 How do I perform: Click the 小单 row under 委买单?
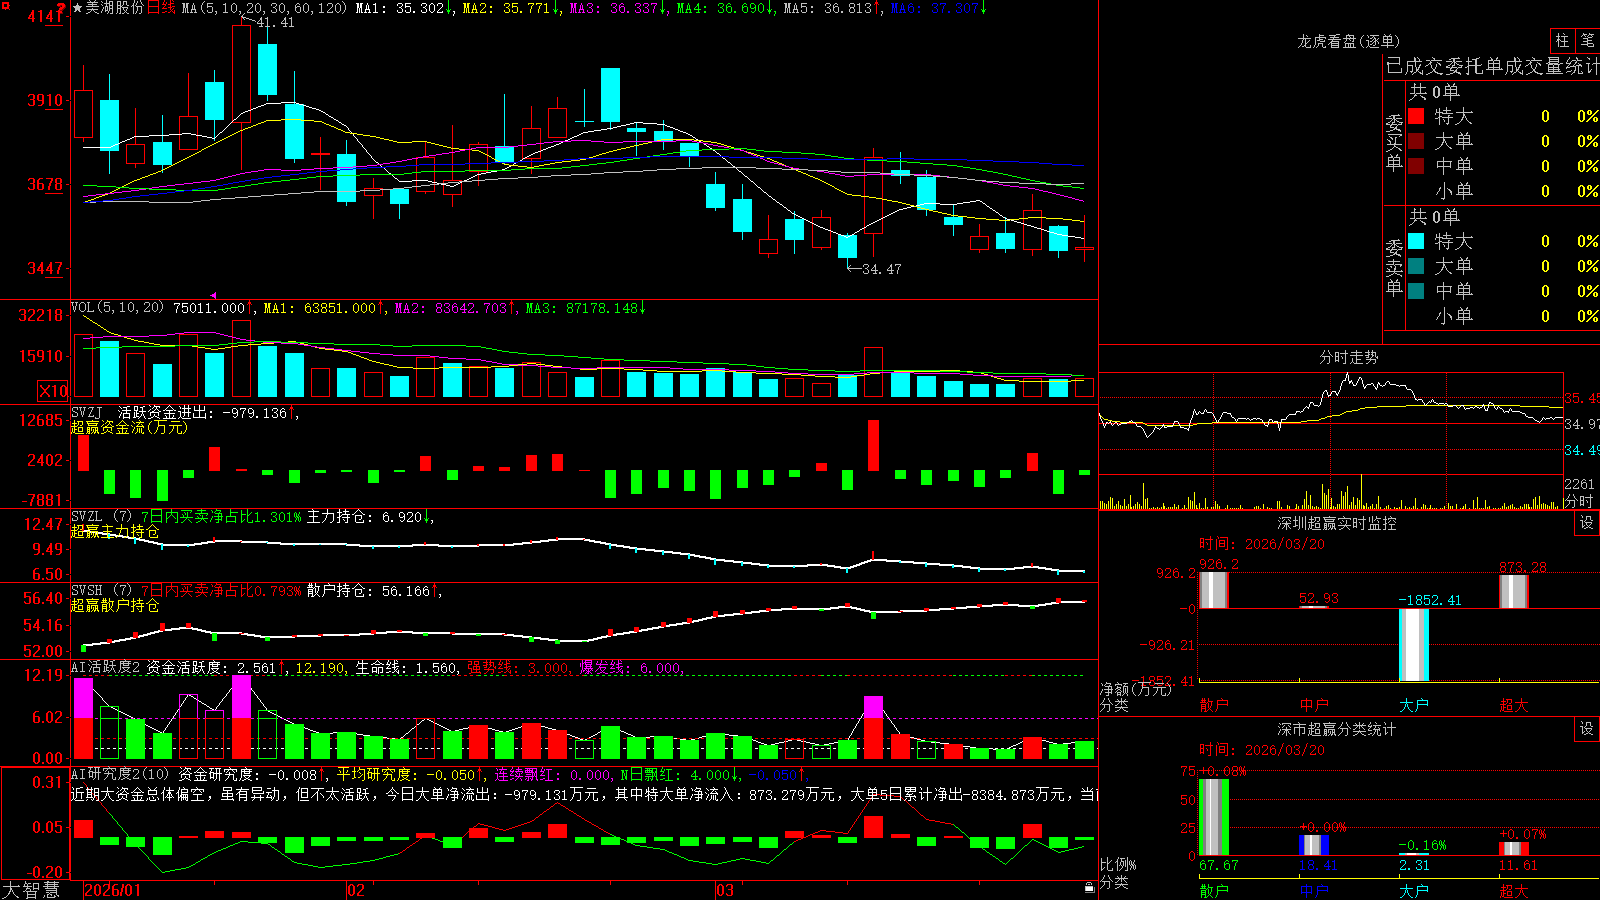point(1503,191)
